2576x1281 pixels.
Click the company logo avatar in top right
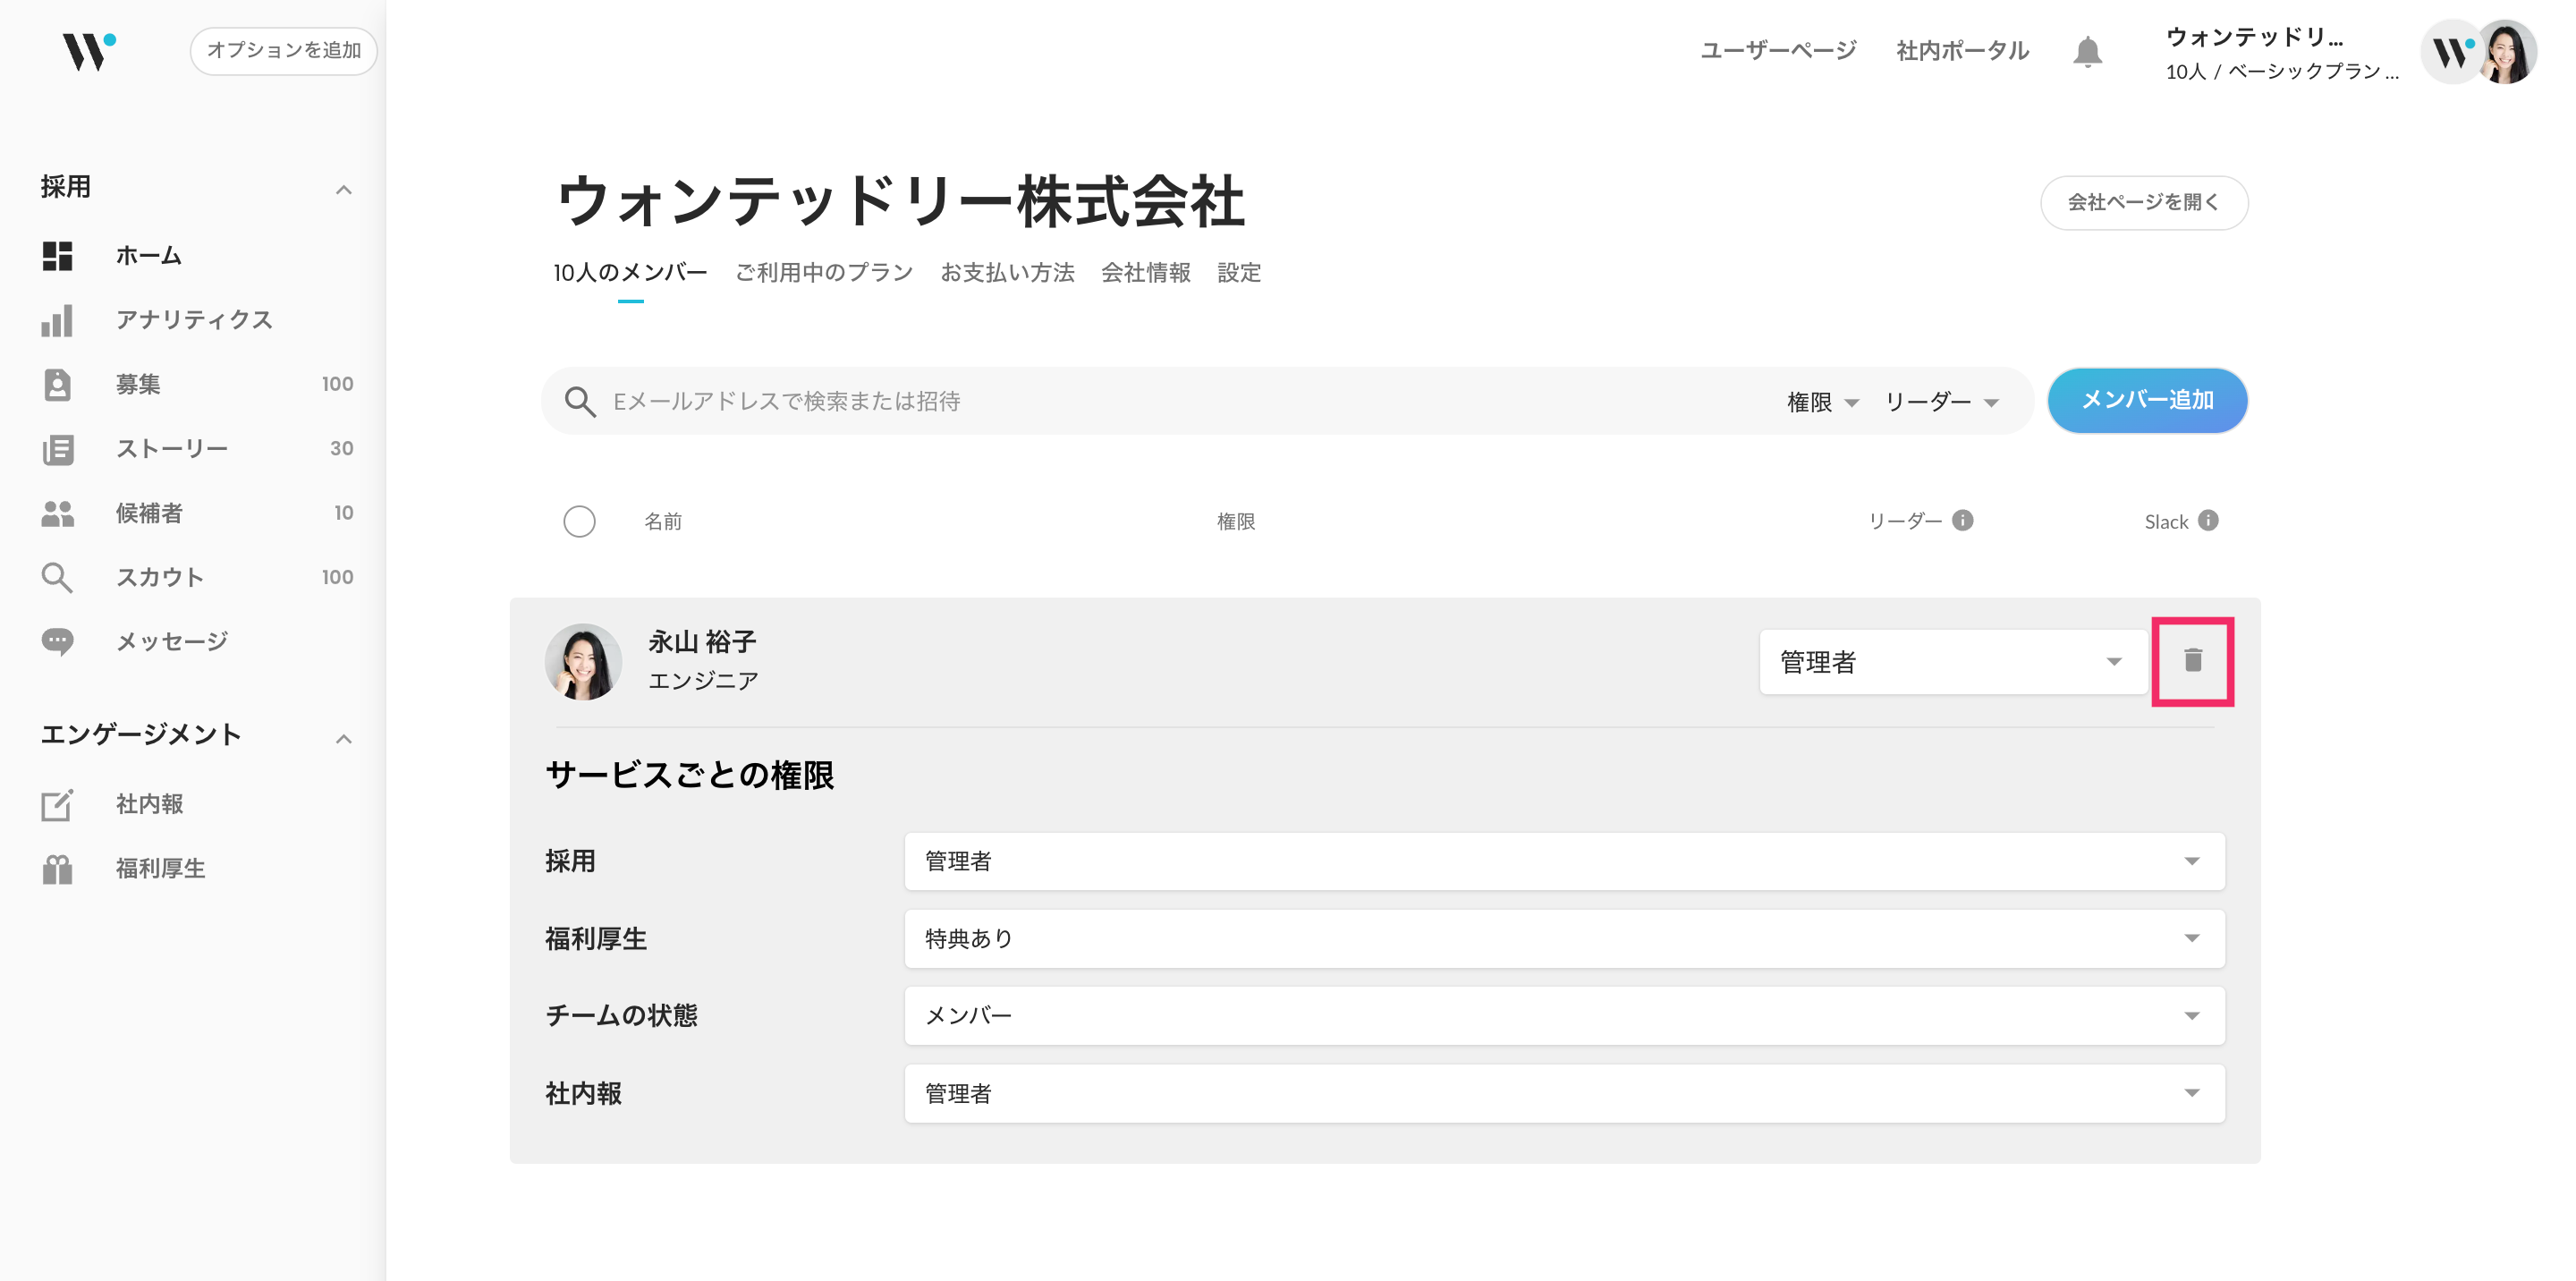coord(2450,52)
